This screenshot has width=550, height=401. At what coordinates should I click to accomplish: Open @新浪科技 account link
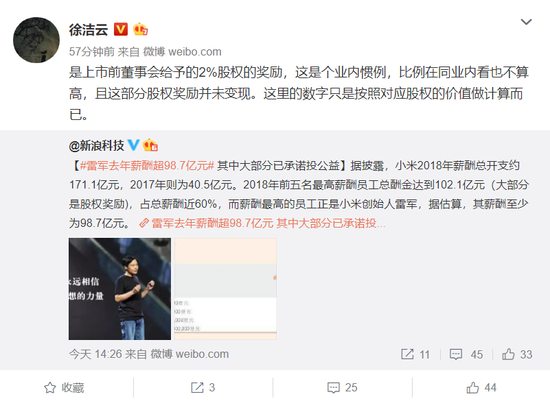[96, 145]
